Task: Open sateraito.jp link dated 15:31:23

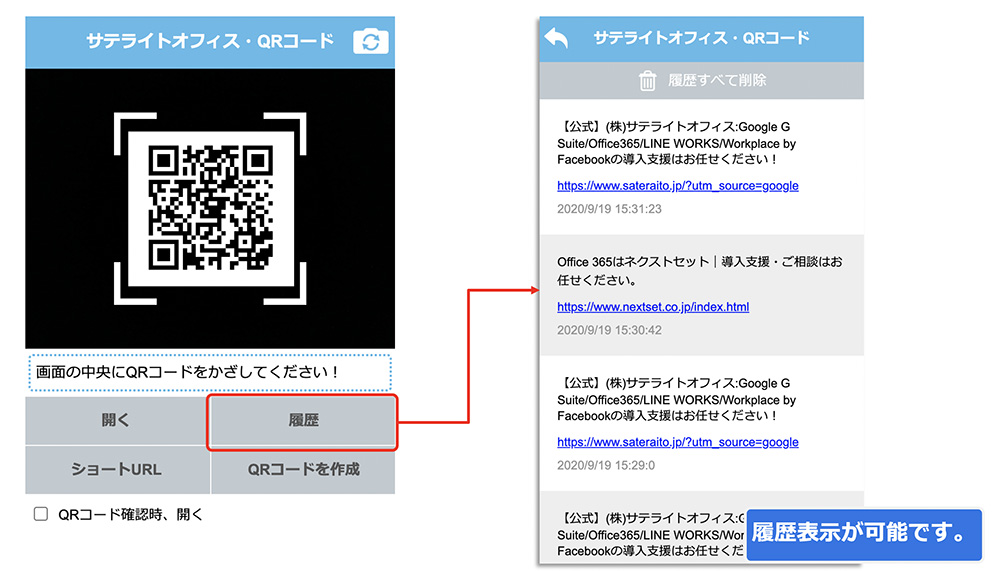Action: (x=677, y=186)
